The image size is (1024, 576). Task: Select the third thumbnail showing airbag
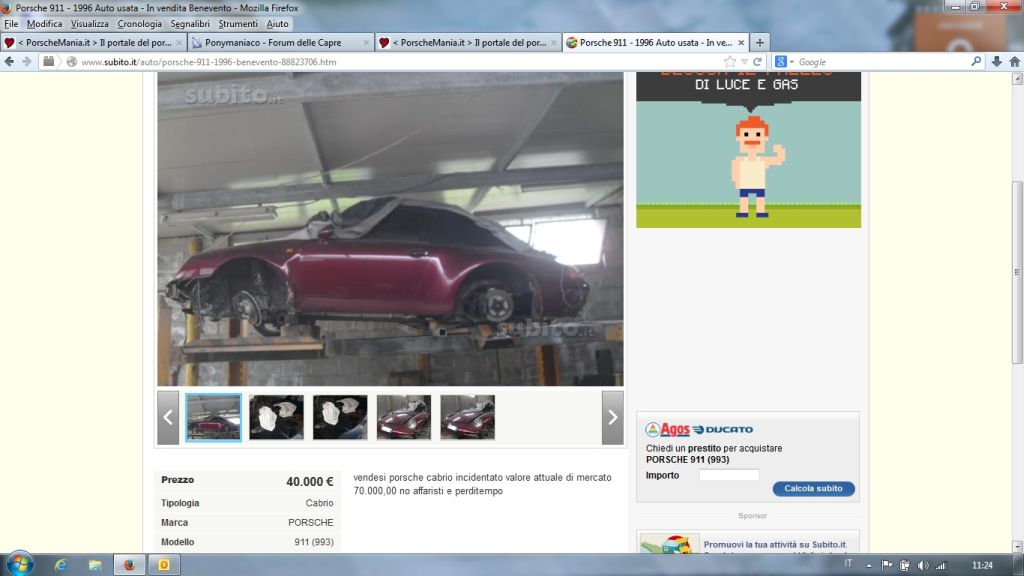[340, 417]
